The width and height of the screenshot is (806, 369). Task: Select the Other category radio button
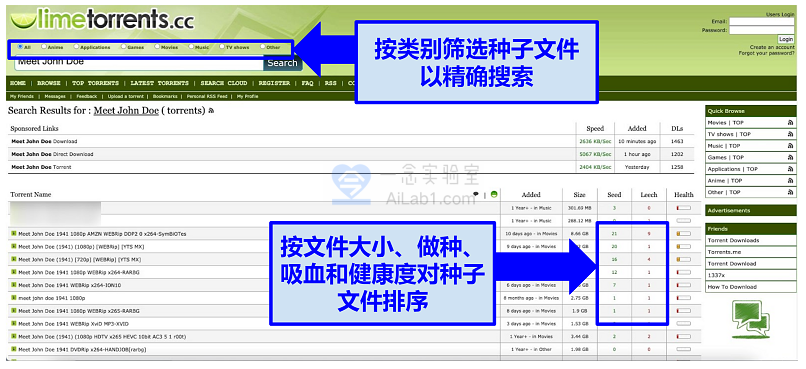pos(263,46)
